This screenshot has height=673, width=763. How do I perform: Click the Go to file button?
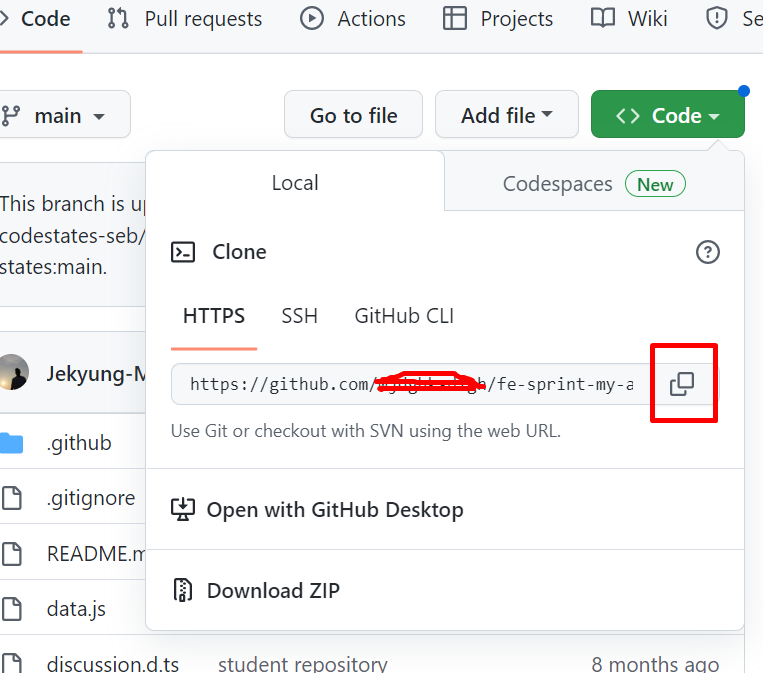(x=353, y=114)
